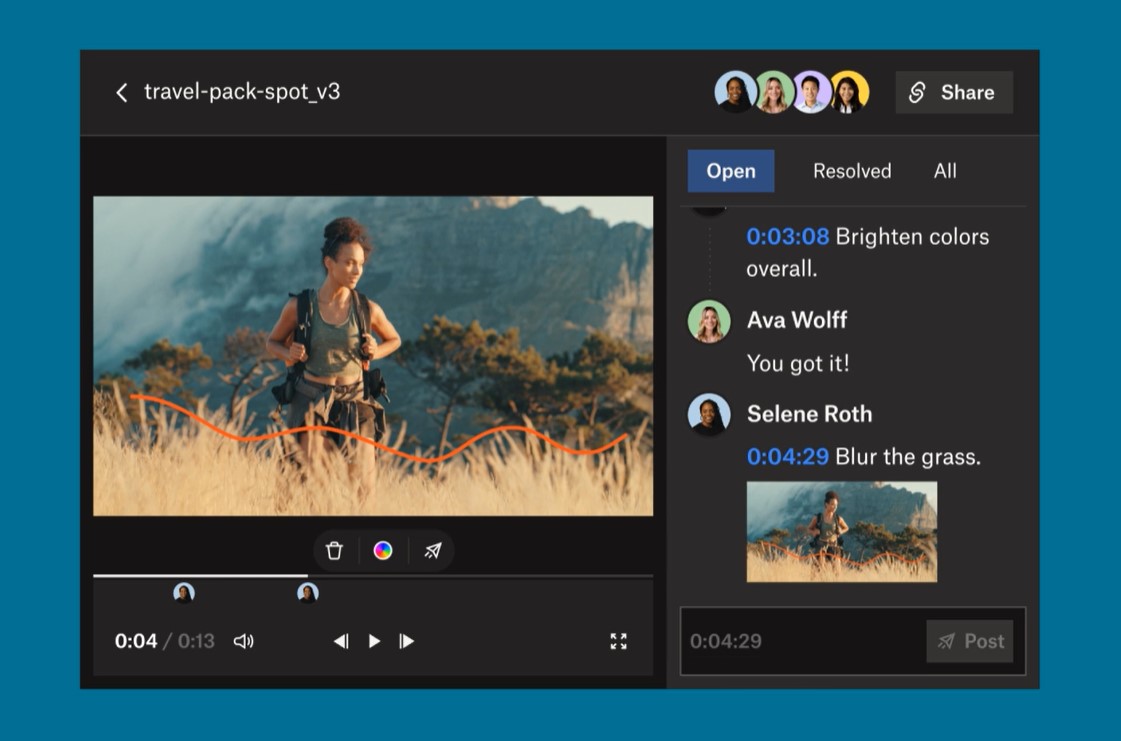Switch to the Resolved comments tab
This screenshot has height=741, width=1121.
tap(851, 171)
